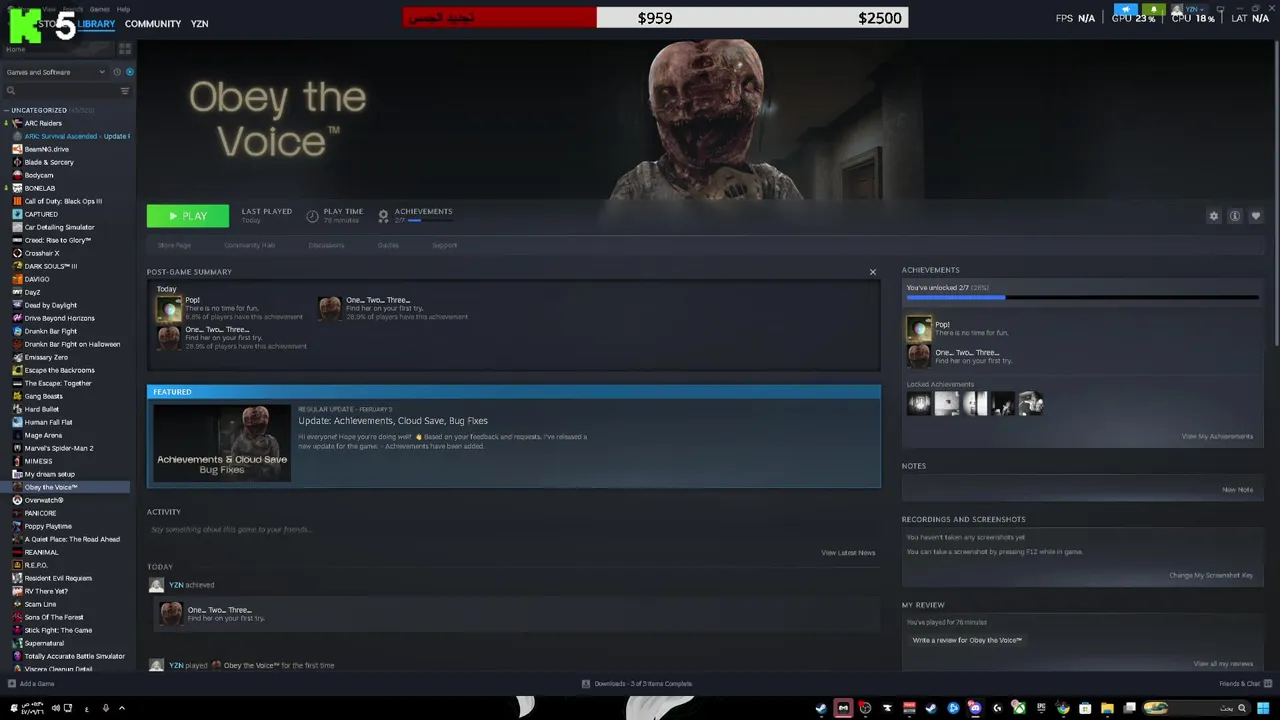The width and height of the screenshot is (1280, 720).
Task: Open the Store Page link
Action: (x=174, y=245)
